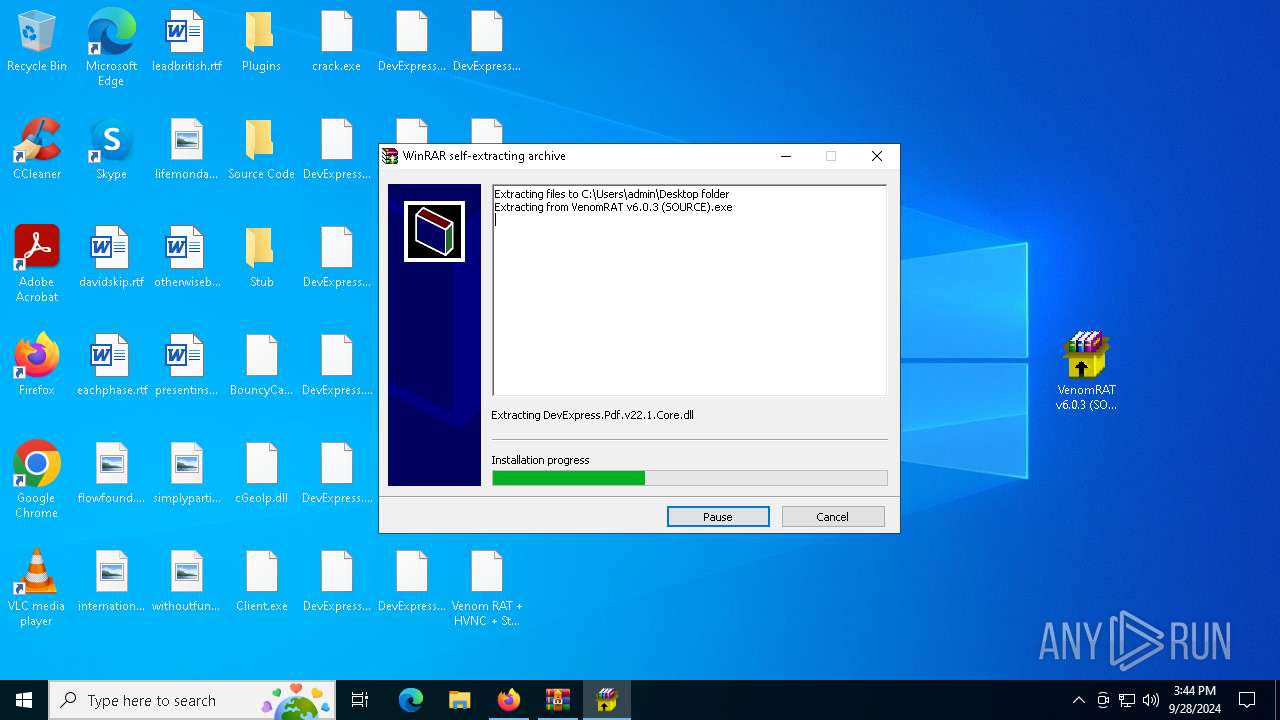
Task: Click inside the extraction log text area
Action: click(689, 290)
